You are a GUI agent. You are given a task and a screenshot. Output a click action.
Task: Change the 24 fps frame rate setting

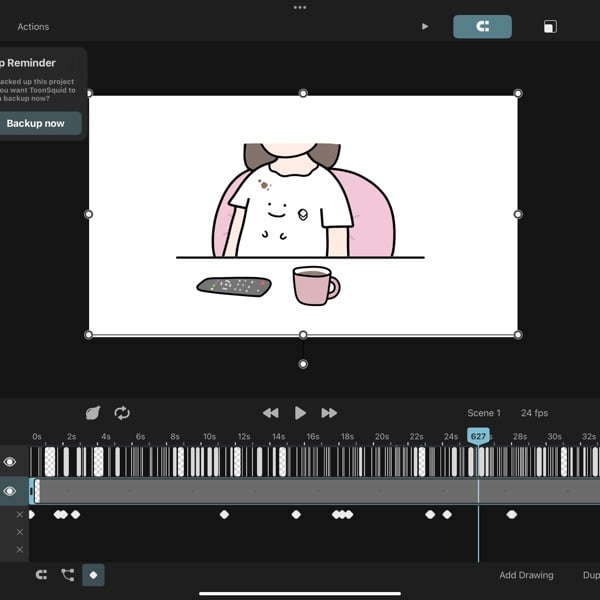click(x=533, y=413)
